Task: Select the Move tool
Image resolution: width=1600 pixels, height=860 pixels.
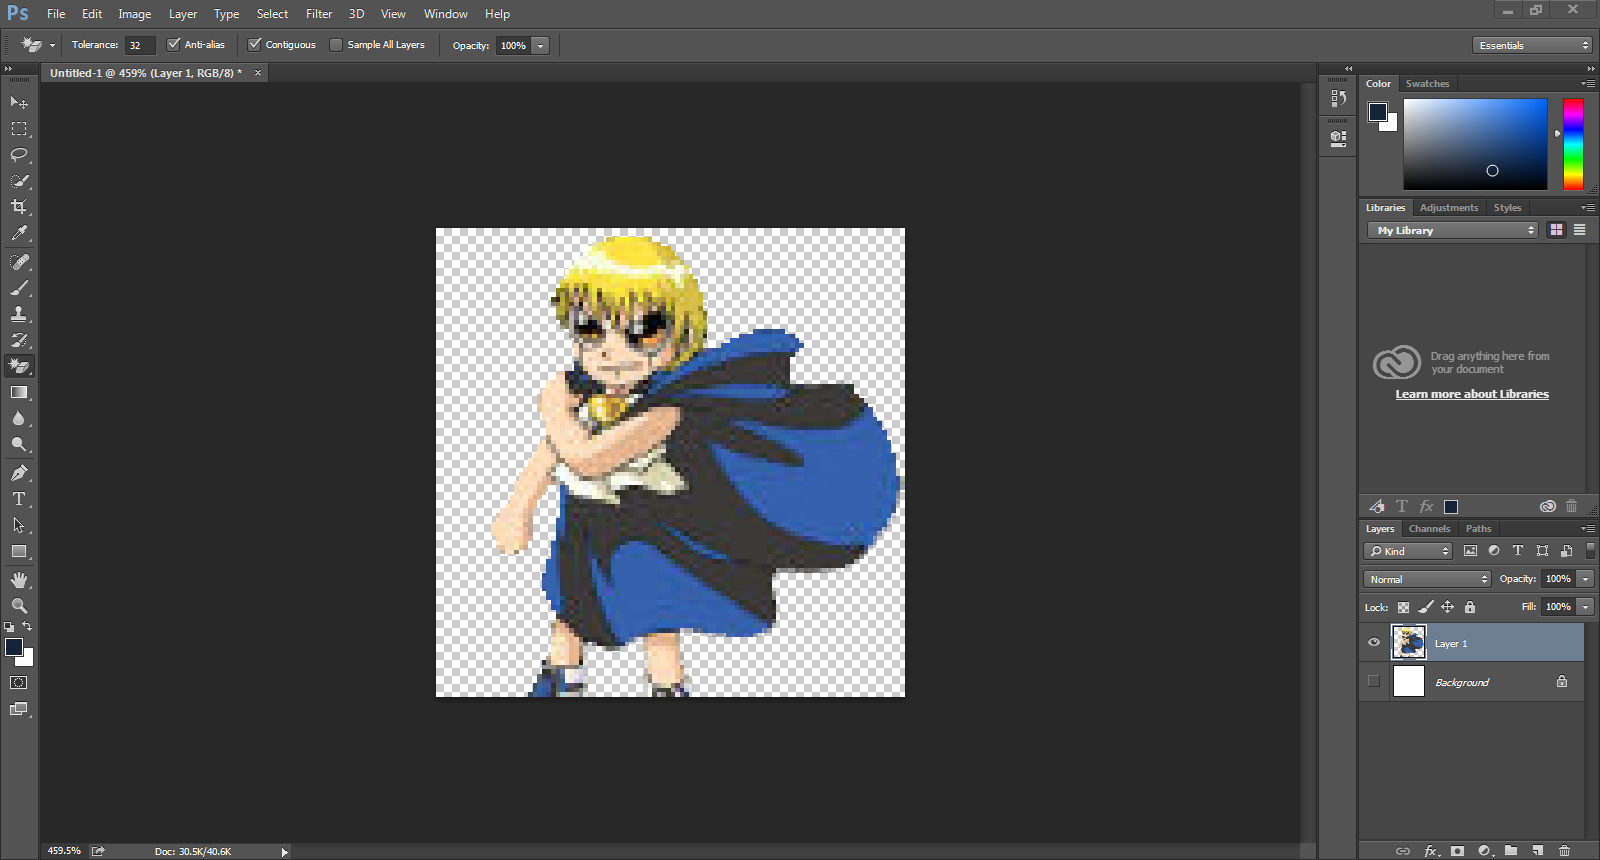Action: click(19, 102)
